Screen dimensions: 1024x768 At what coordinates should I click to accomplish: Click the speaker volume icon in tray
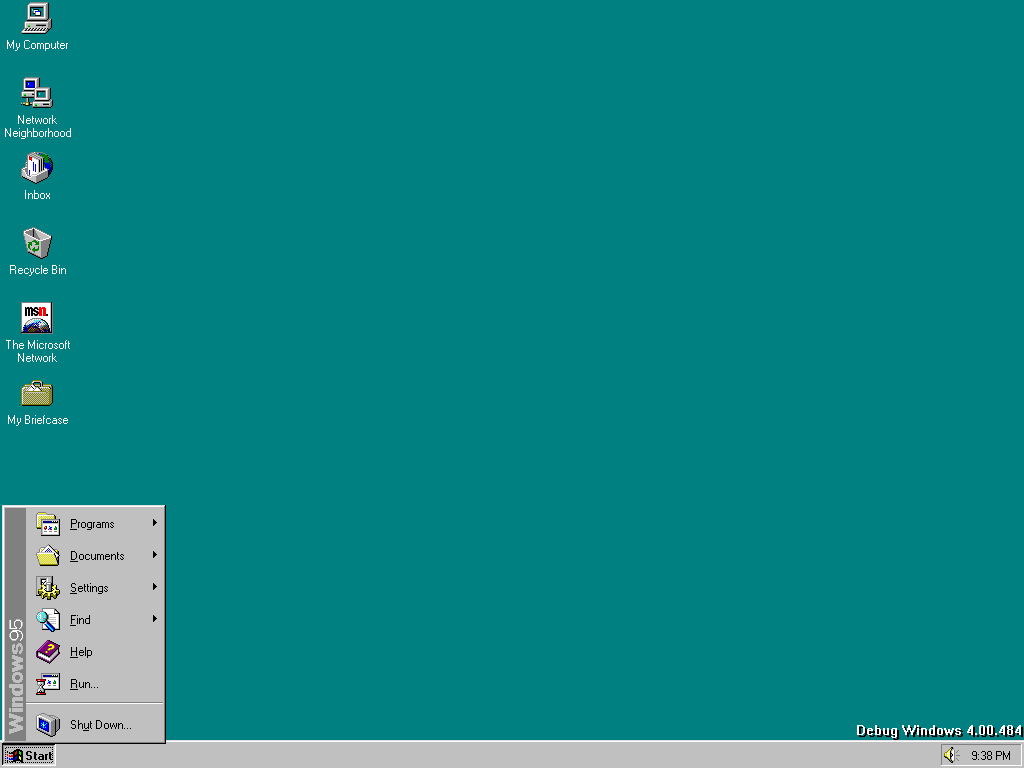tap(951, 756)
